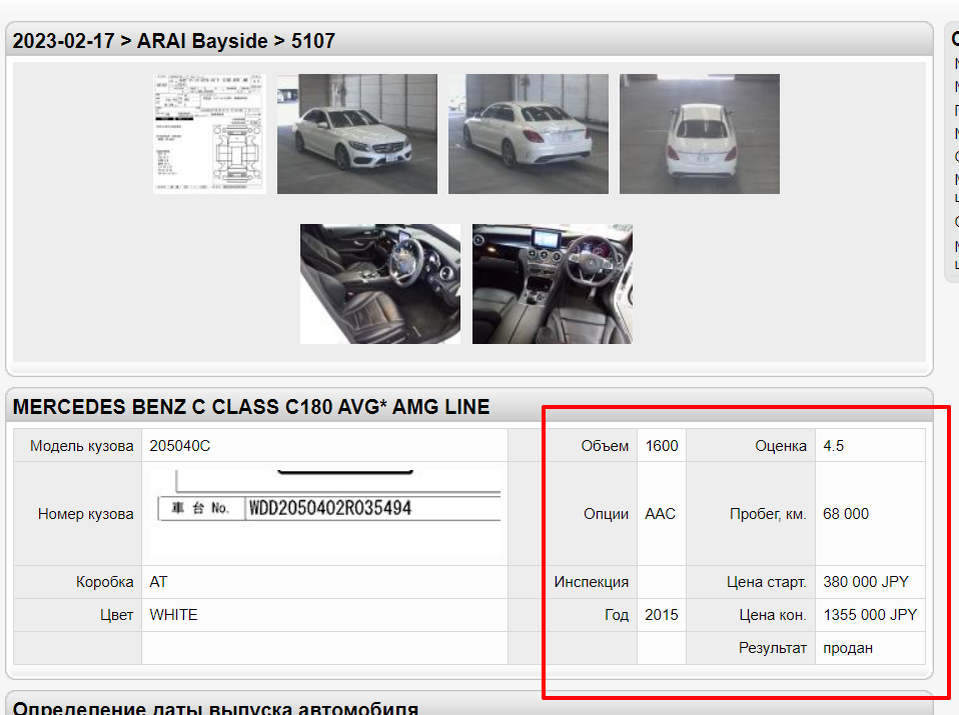Select the color value 'WHITE'

174,615
